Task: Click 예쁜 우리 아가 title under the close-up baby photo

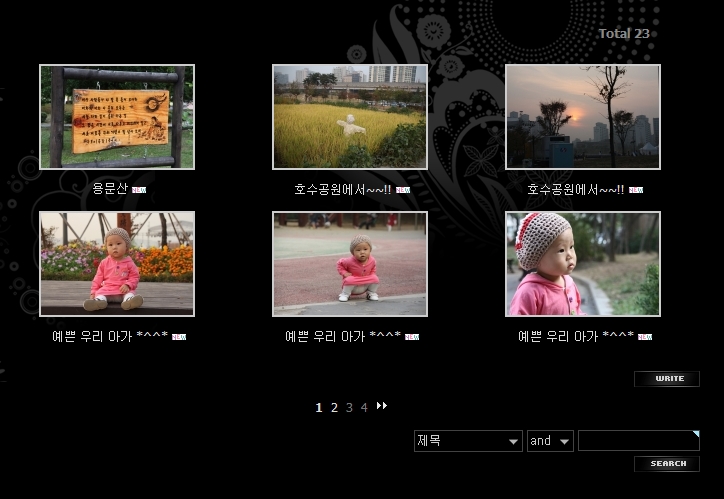Action: 576,336
